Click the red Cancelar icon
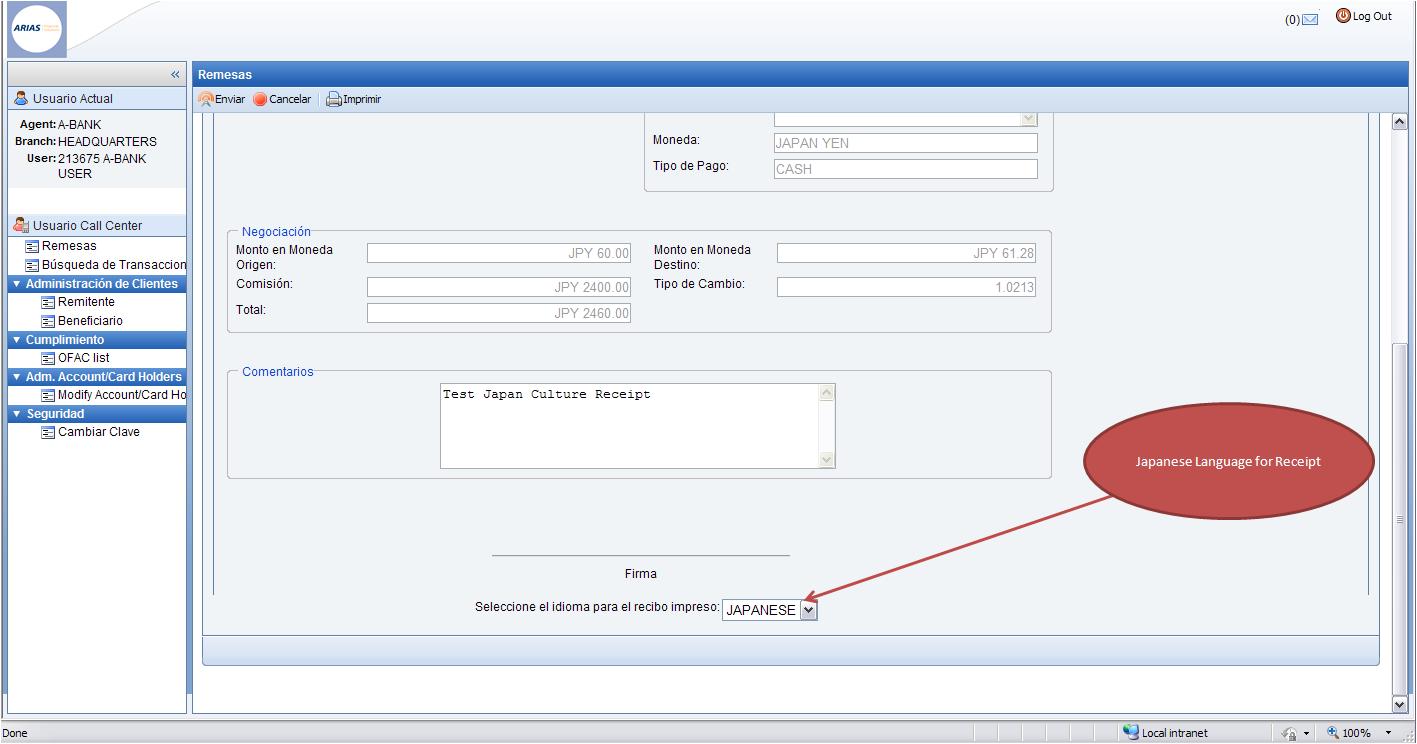Screen dimensions: 1417x744 coord(260,100)
